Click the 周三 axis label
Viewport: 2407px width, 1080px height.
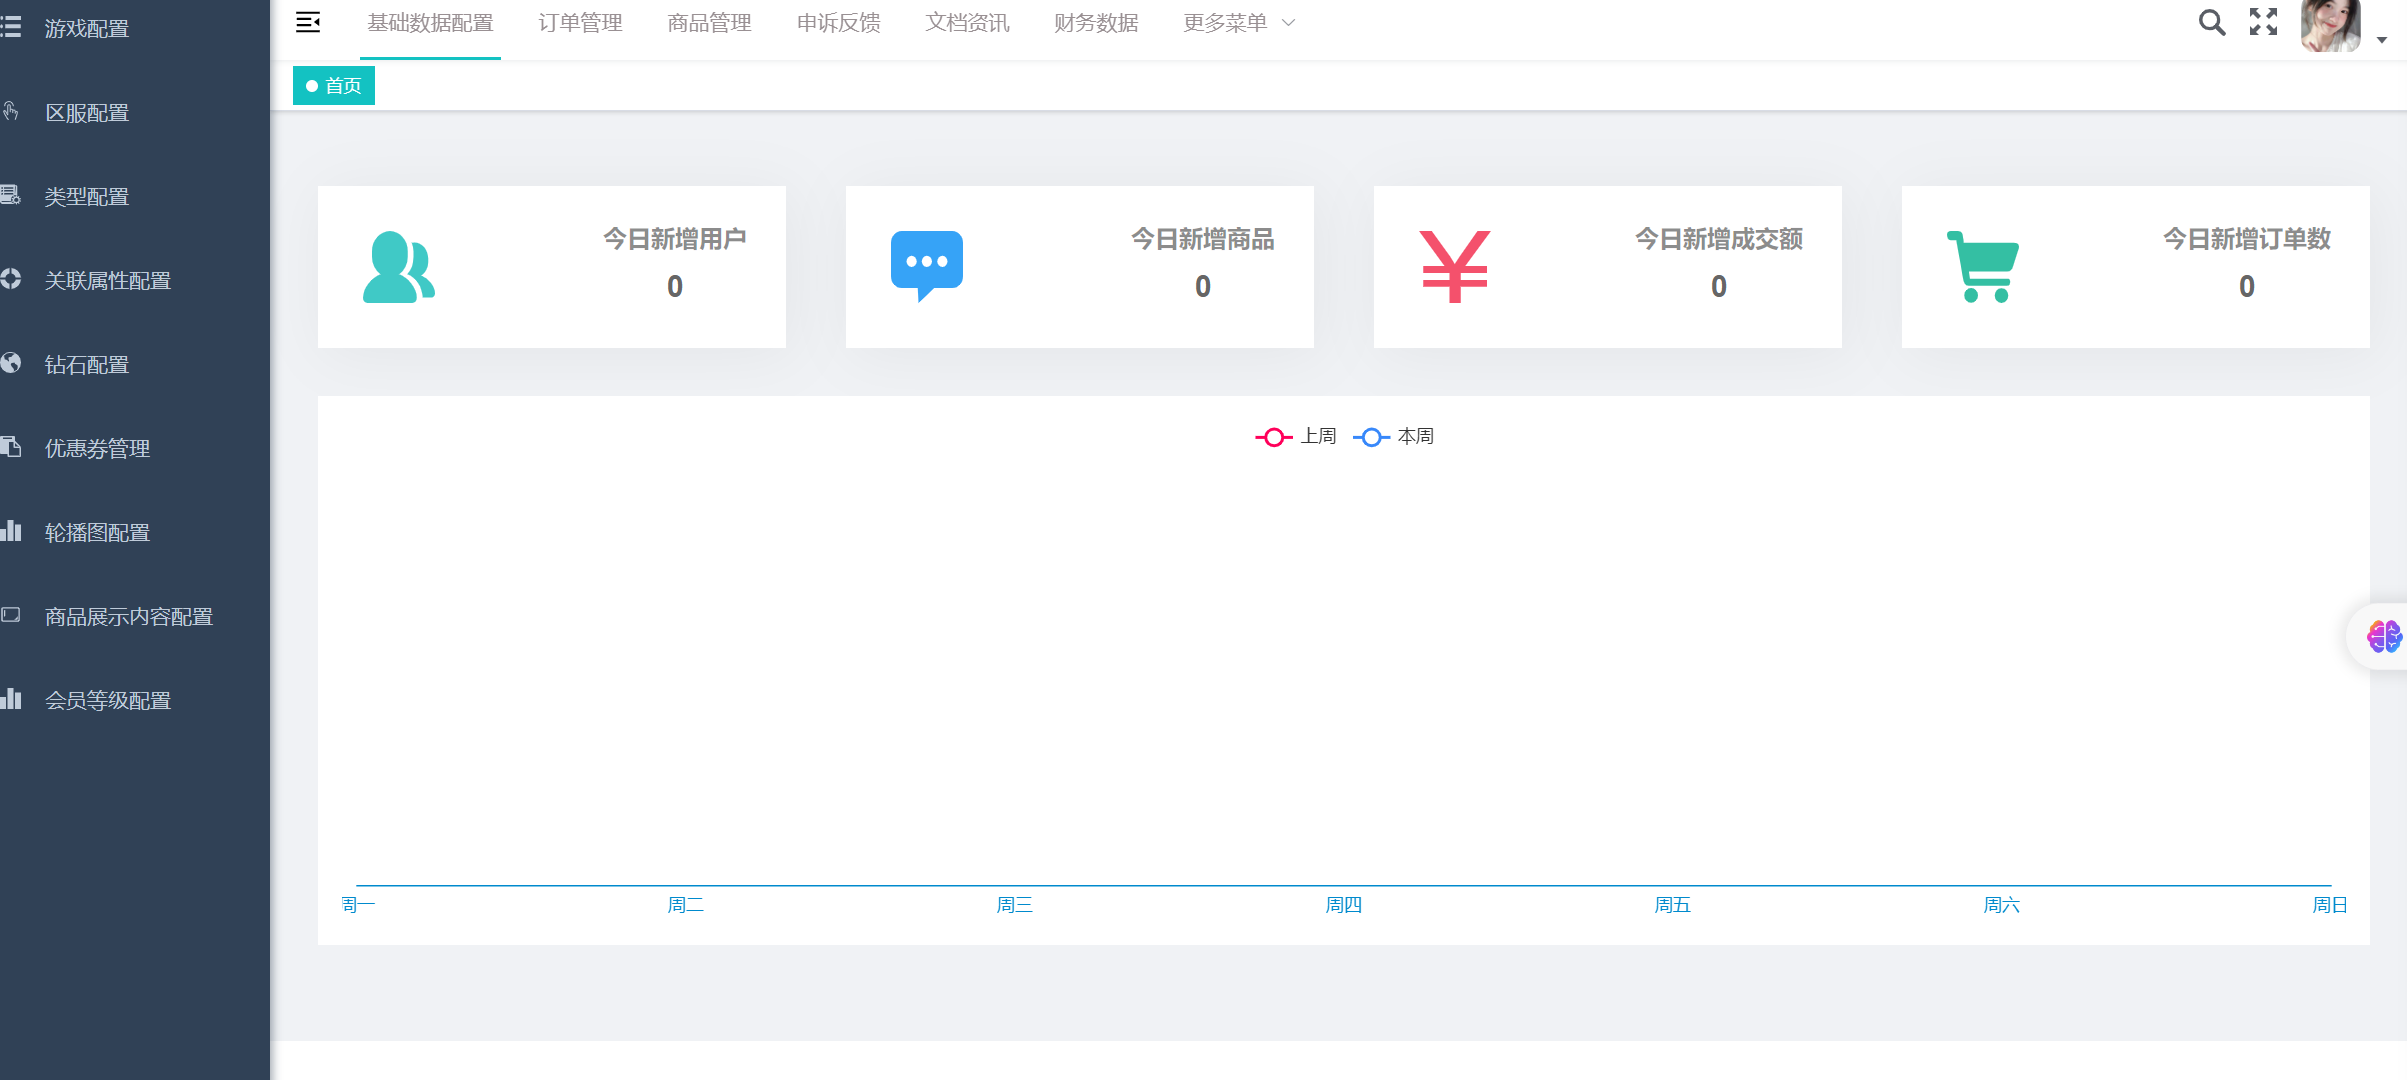pyautogui.click(x=1015, y=905)
